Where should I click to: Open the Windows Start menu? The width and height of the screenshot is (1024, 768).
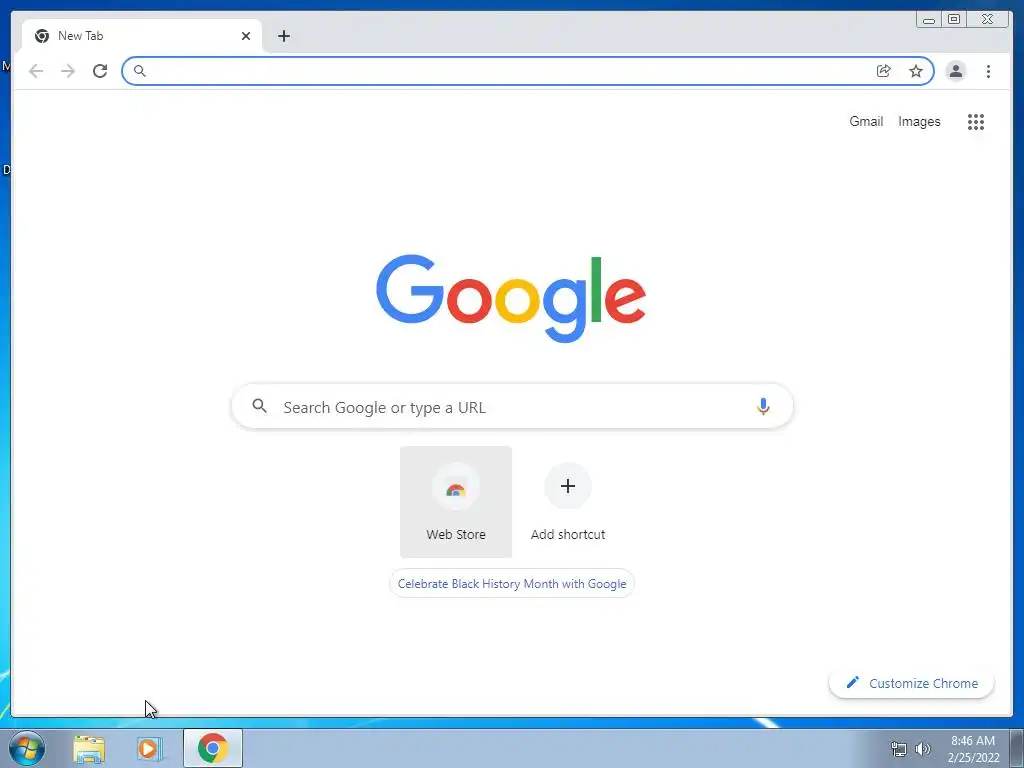(27, 748)
